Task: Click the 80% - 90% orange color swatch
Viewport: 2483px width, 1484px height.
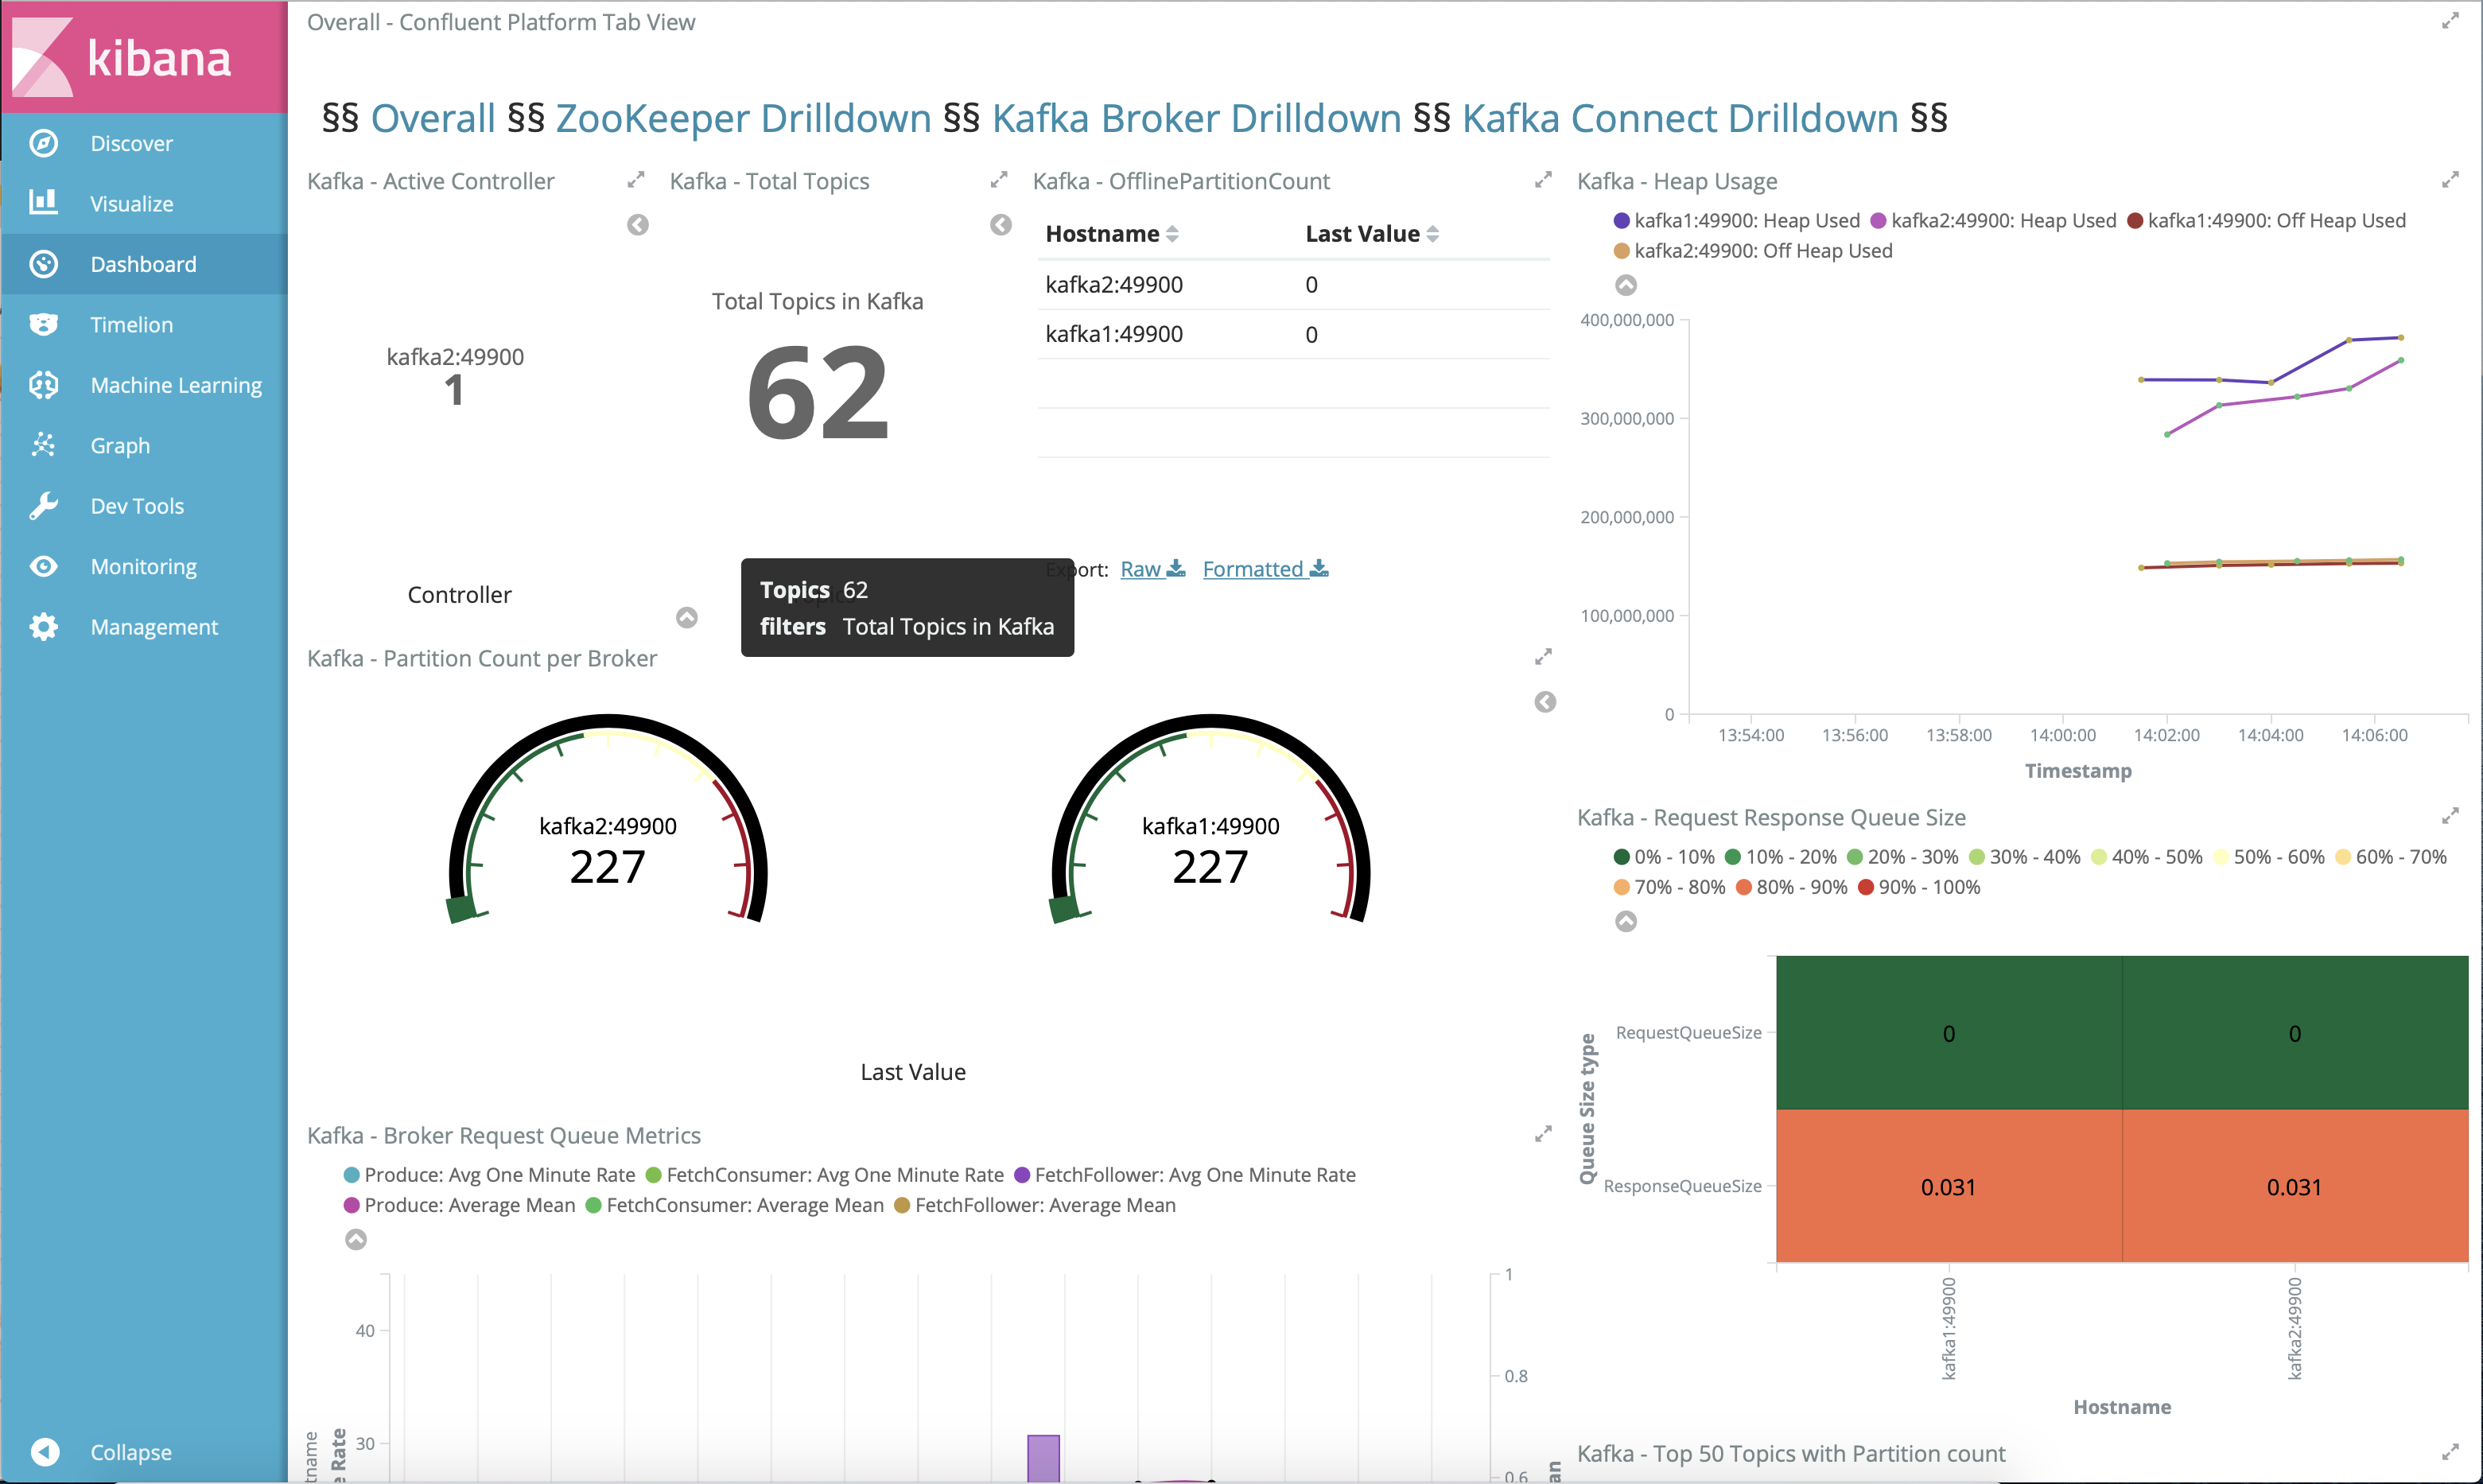Action: click(1744, 887)
